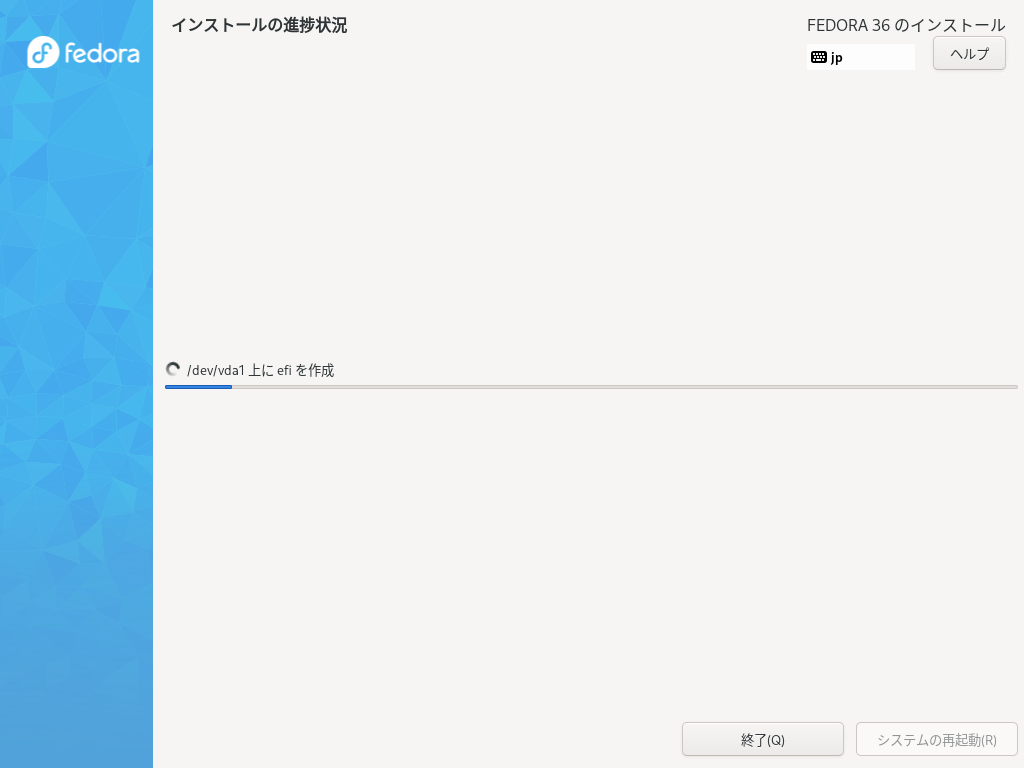This screenshot has width=1024, height=768.
Task: Click the Fedora logo in the sidebar
Action: click(84, 52)
